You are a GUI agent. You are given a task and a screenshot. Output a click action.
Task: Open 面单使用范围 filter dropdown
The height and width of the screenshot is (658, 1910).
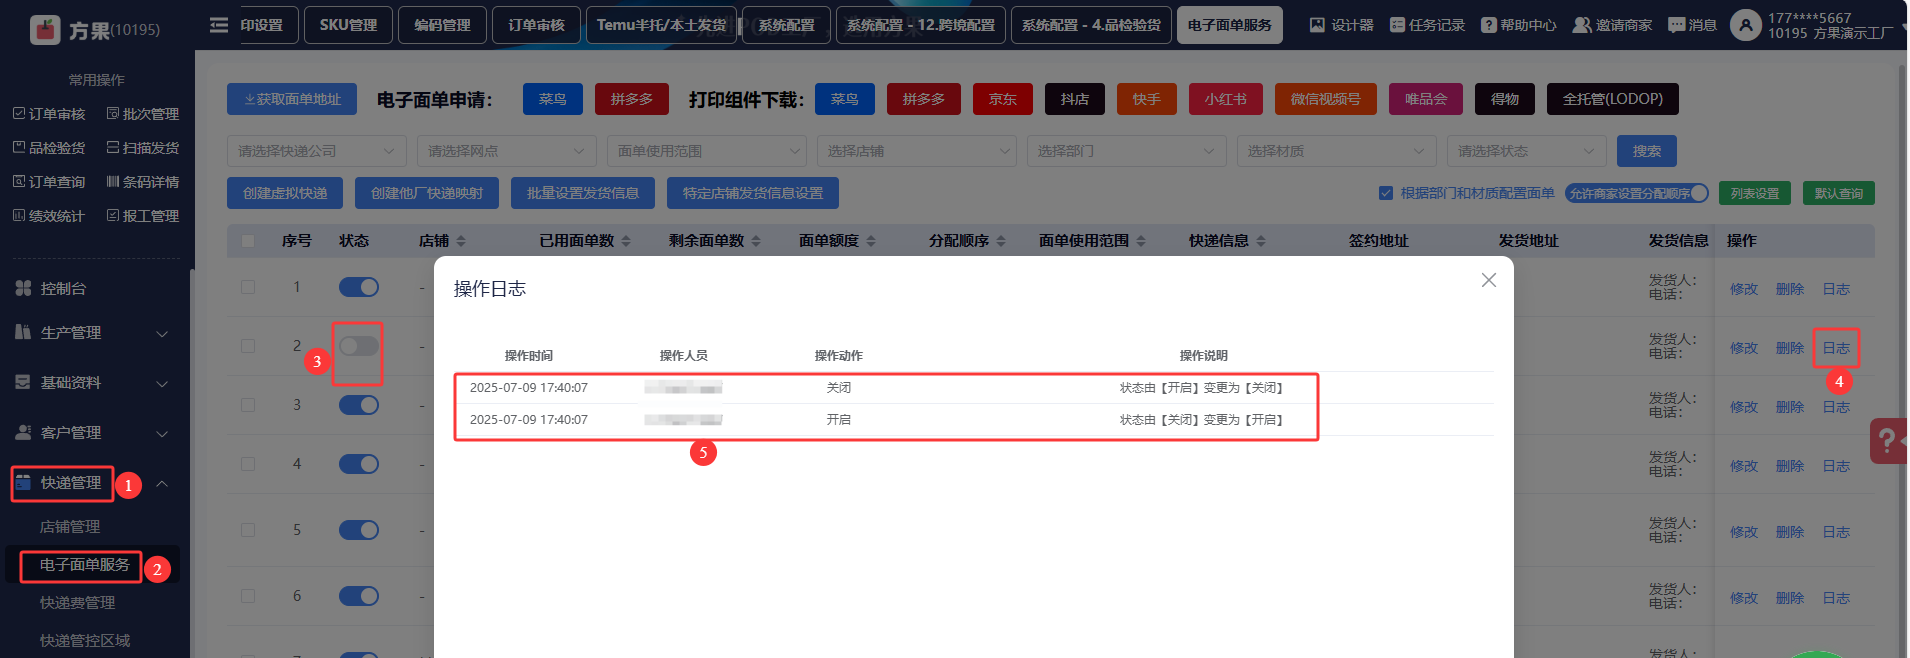tap(707, 151)
